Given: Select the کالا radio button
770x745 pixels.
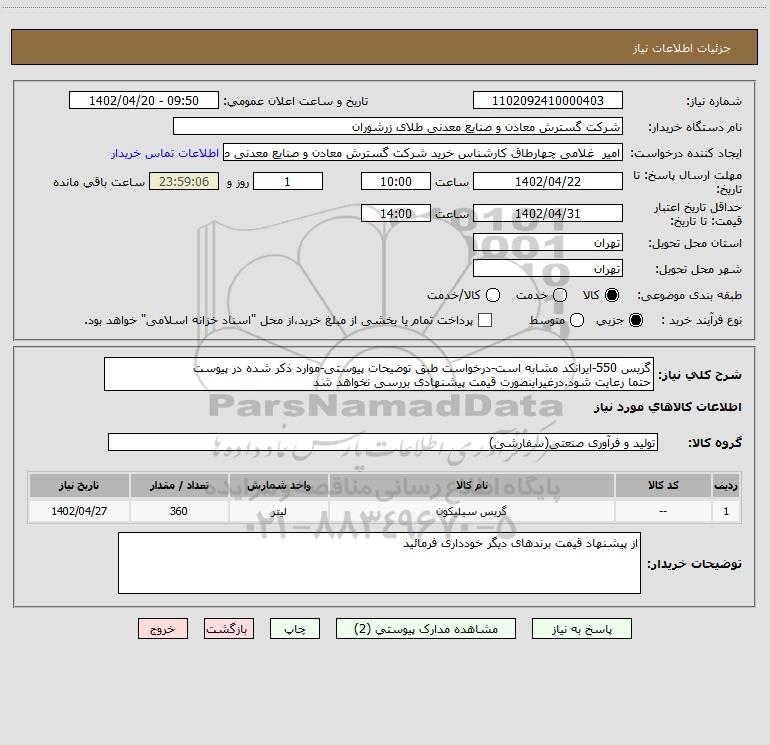Looking at the screenshot, I should tap(612, 295).
